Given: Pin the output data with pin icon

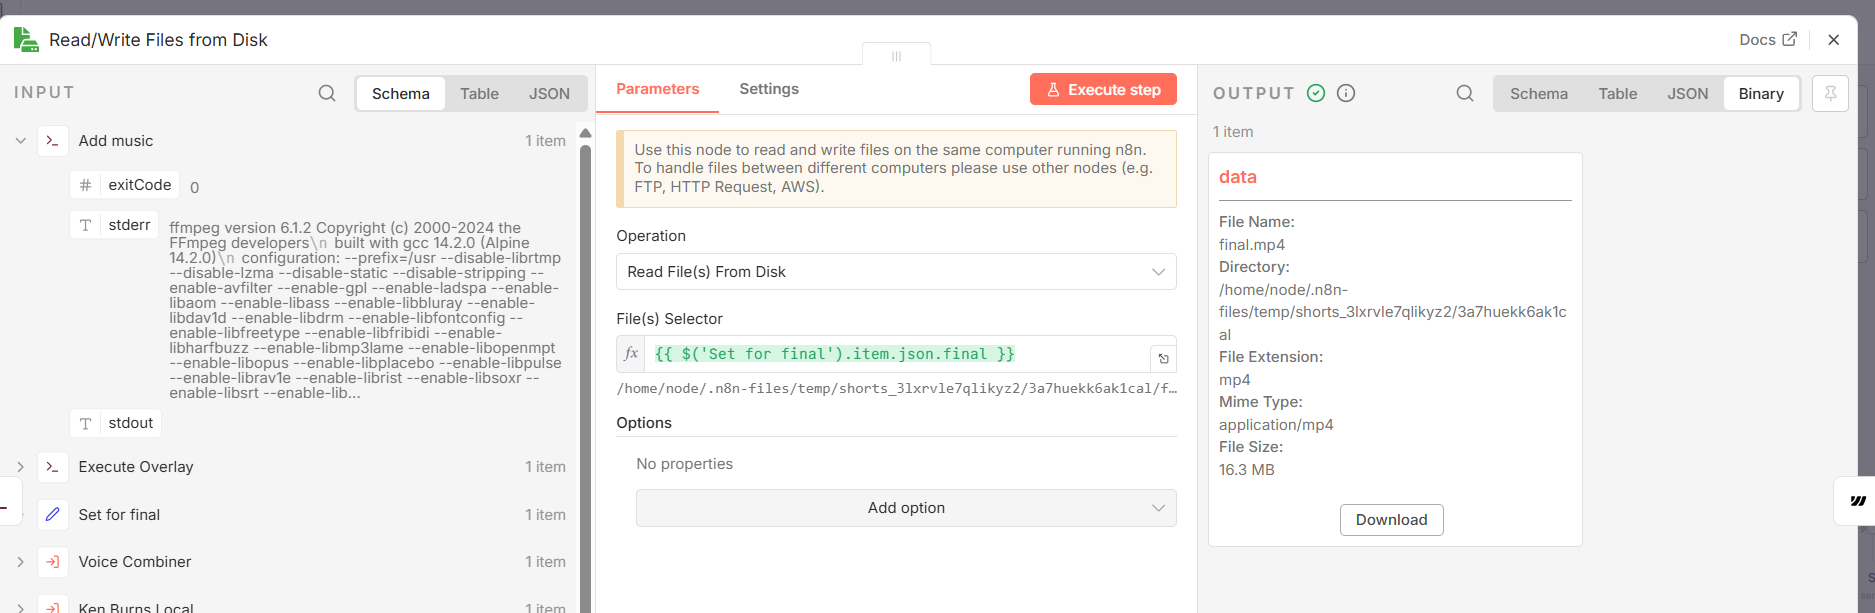Looking at the screenshot, I should (x=1830, y=93).
